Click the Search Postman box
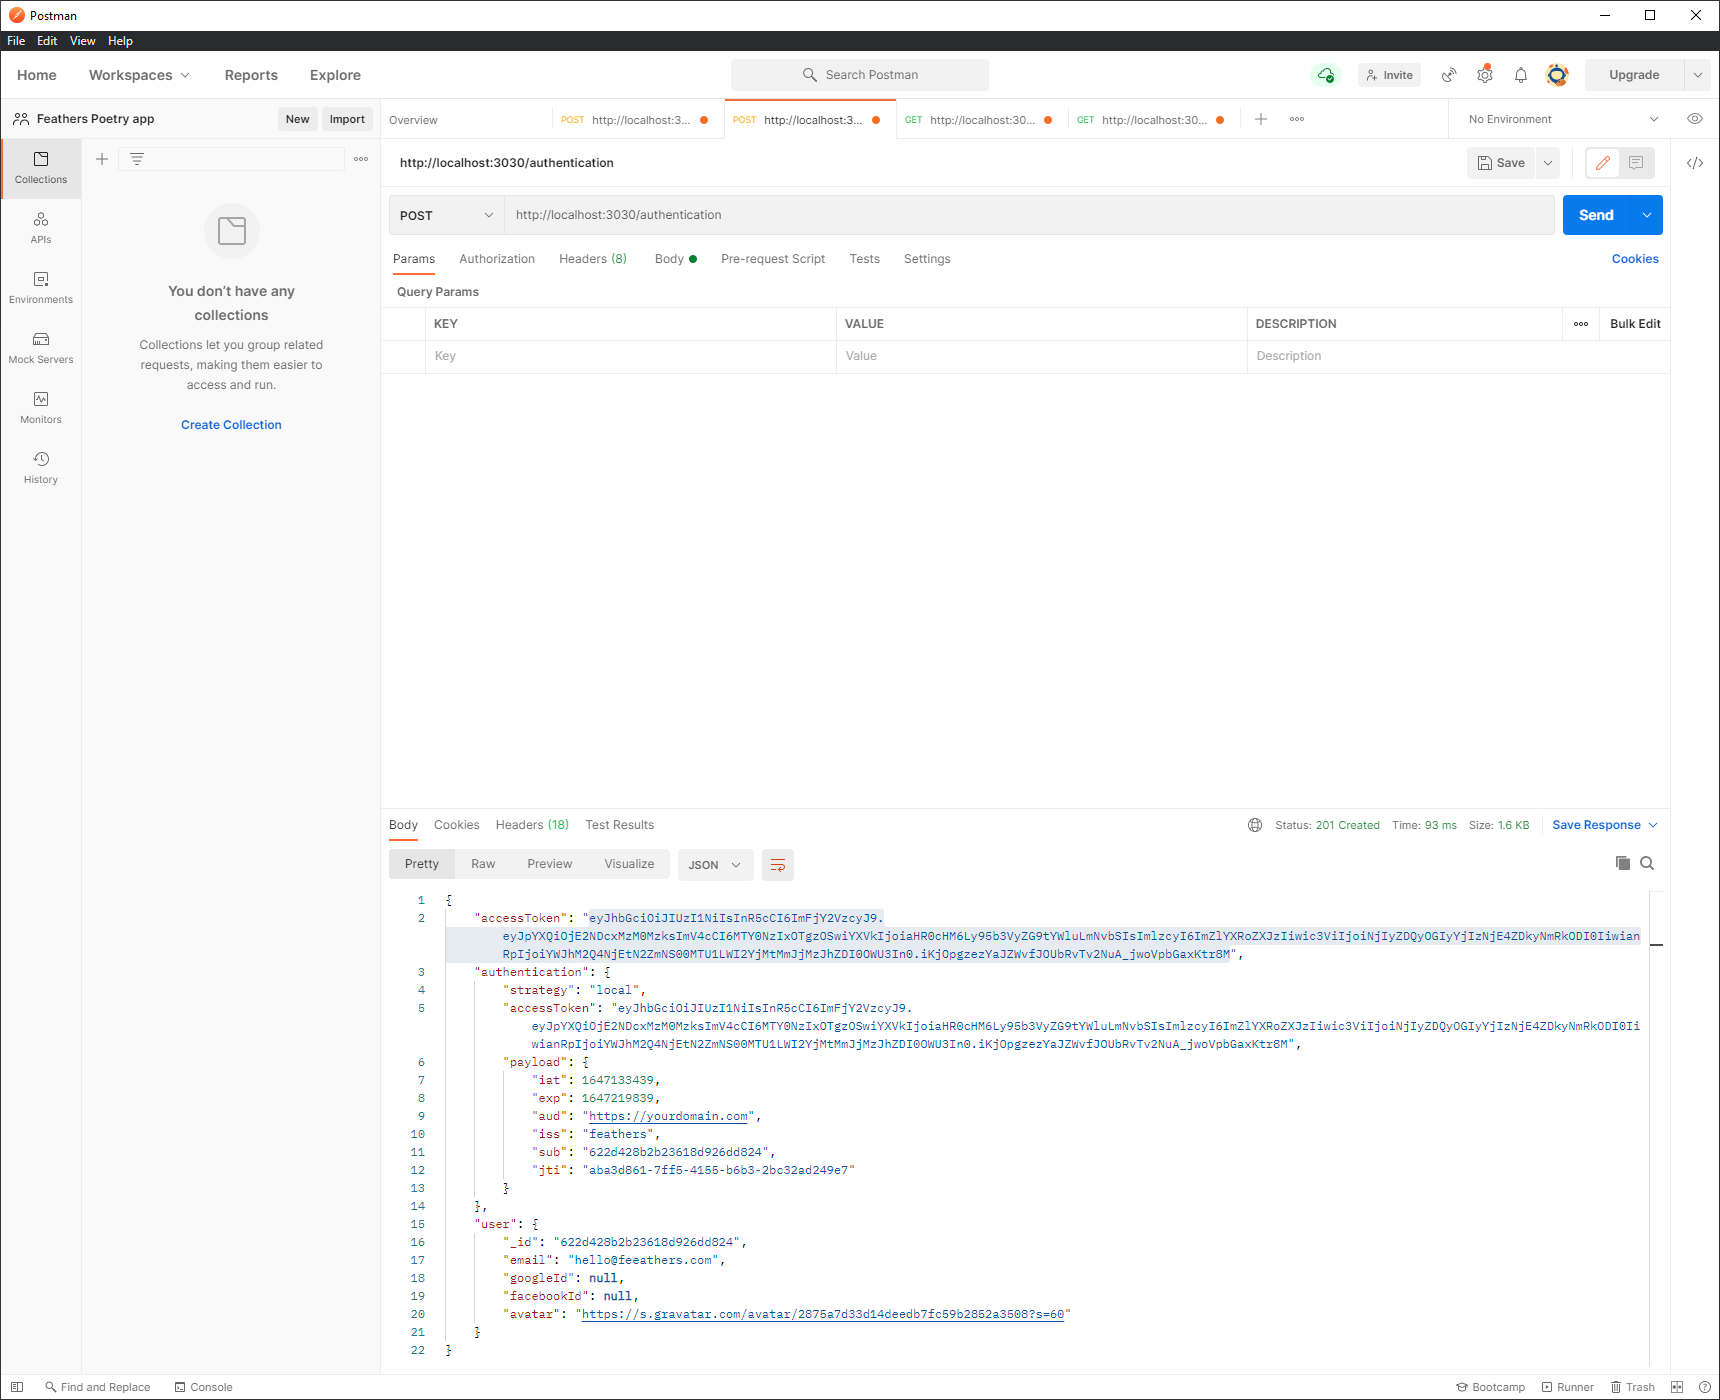This screenshot has width=1720, height=1400. click(x=860, y=75)
